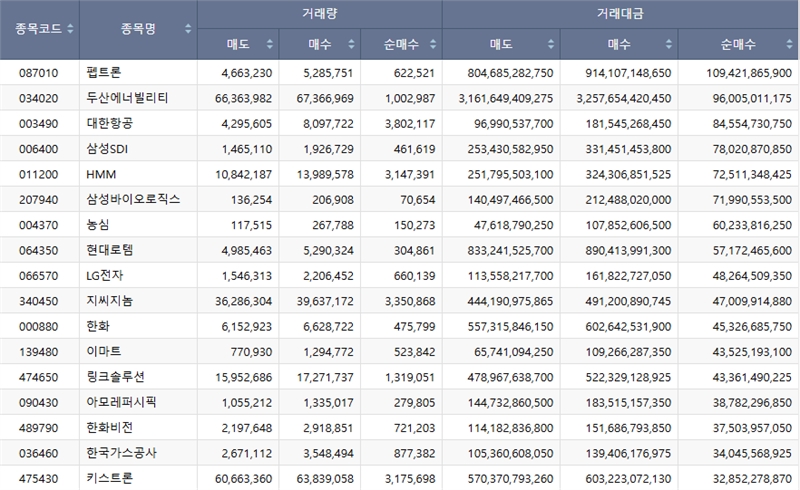
Task: Click net buy amount 109,421,865,900
Action: pyautogui.click(x=749, y=73)
